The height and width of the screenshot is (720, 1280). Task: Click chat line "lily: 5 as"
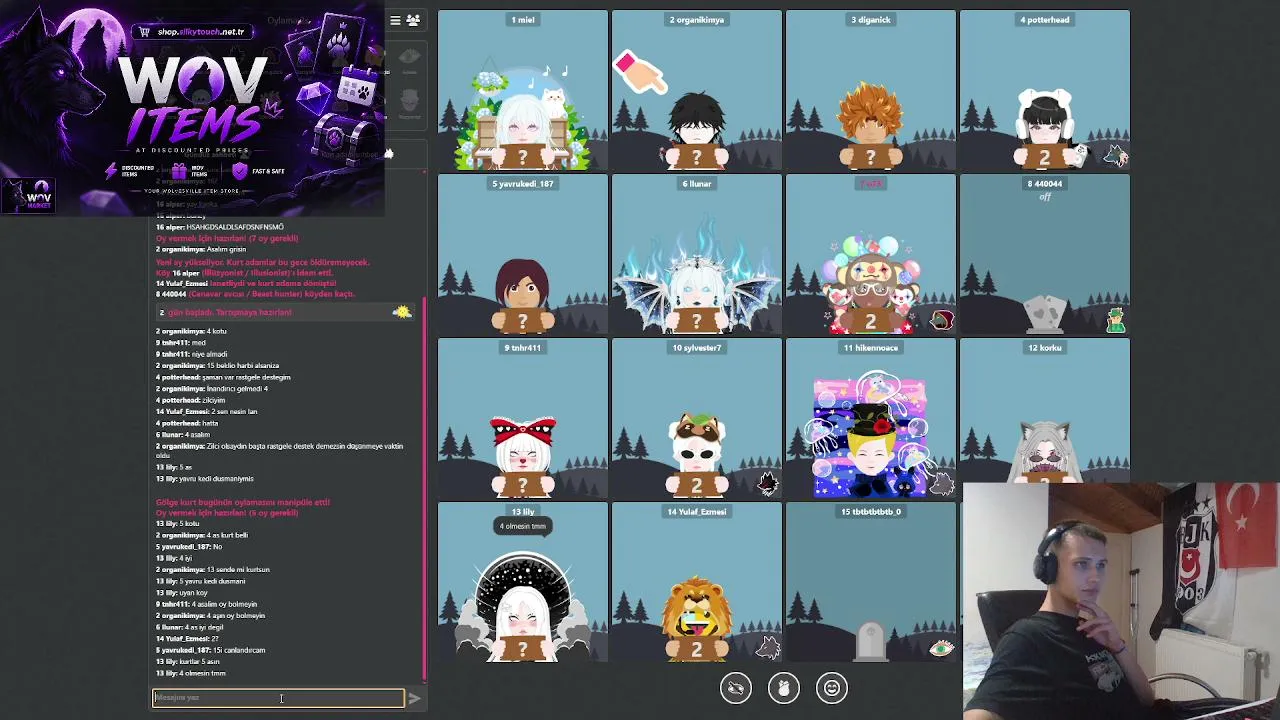coord(174,467)
